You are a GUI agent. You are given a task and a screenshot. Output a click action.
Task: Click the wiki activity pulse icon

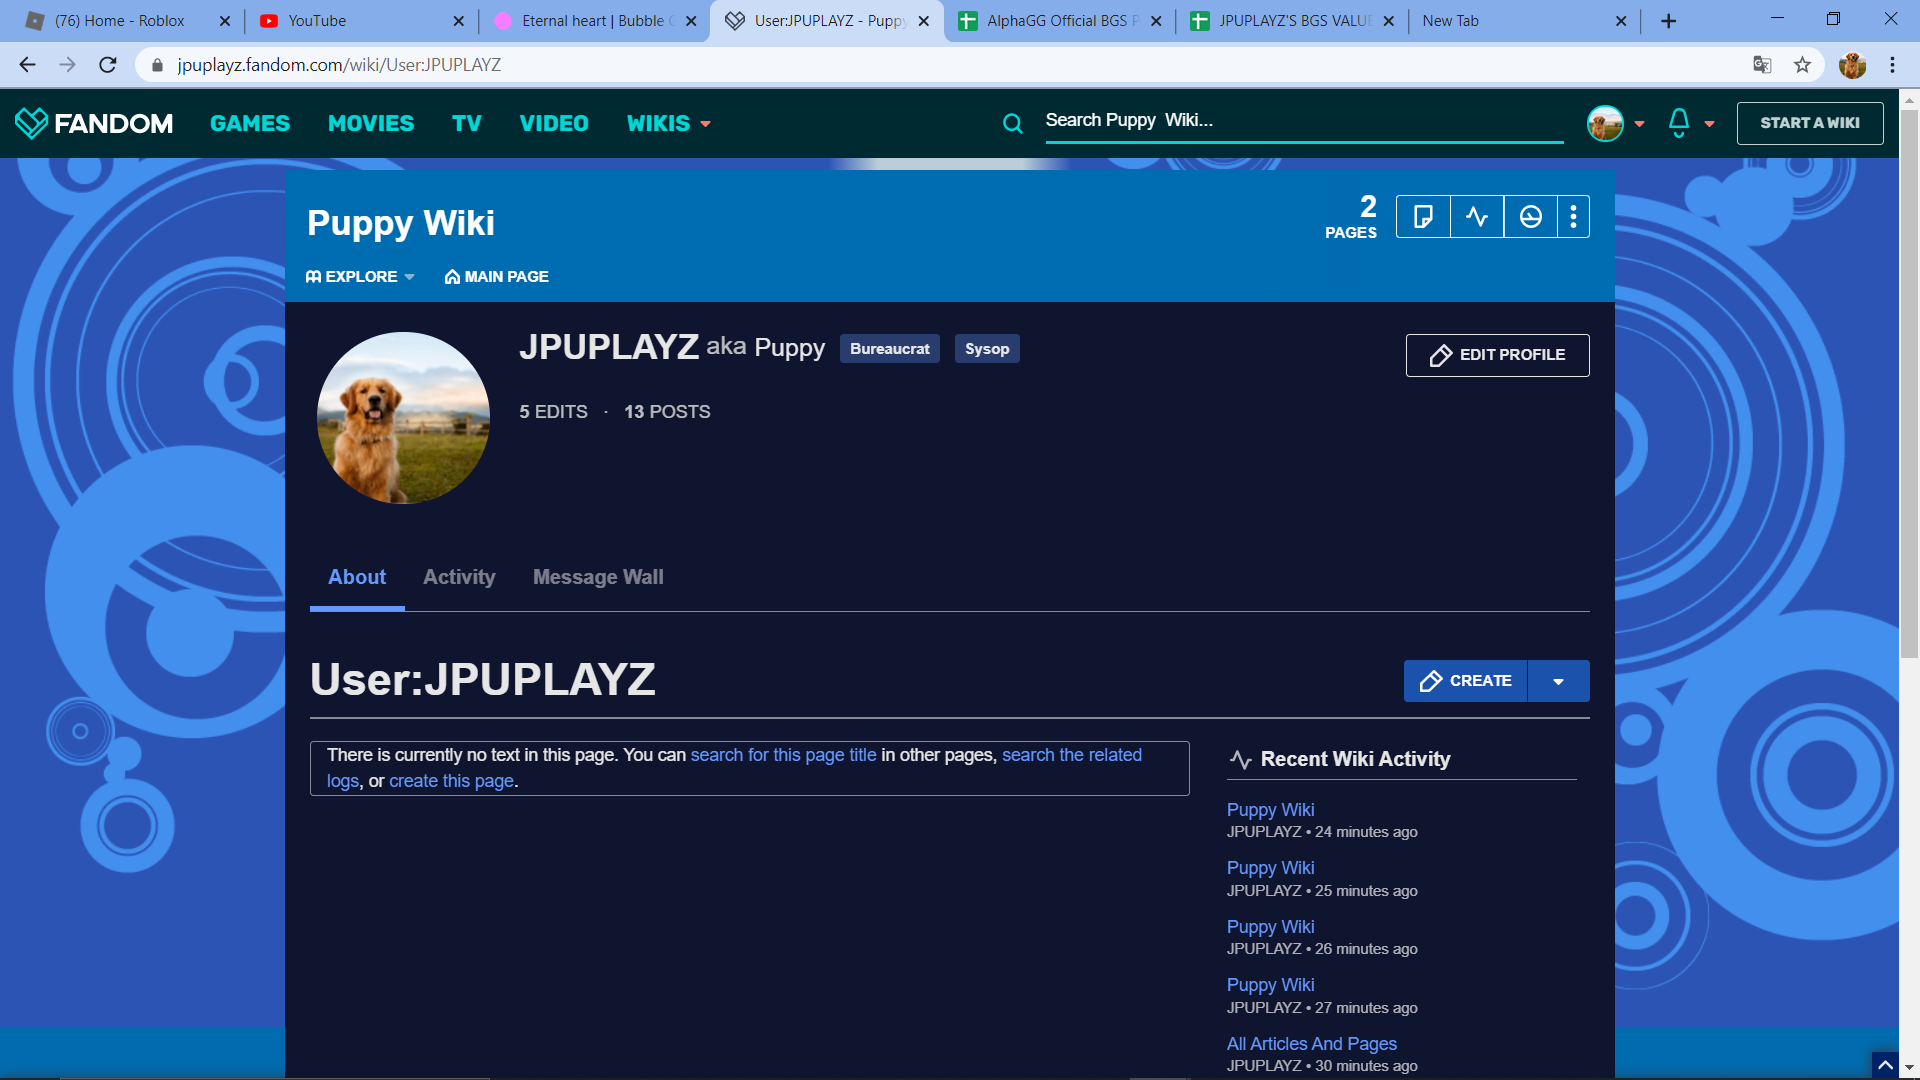[1477, 217]
